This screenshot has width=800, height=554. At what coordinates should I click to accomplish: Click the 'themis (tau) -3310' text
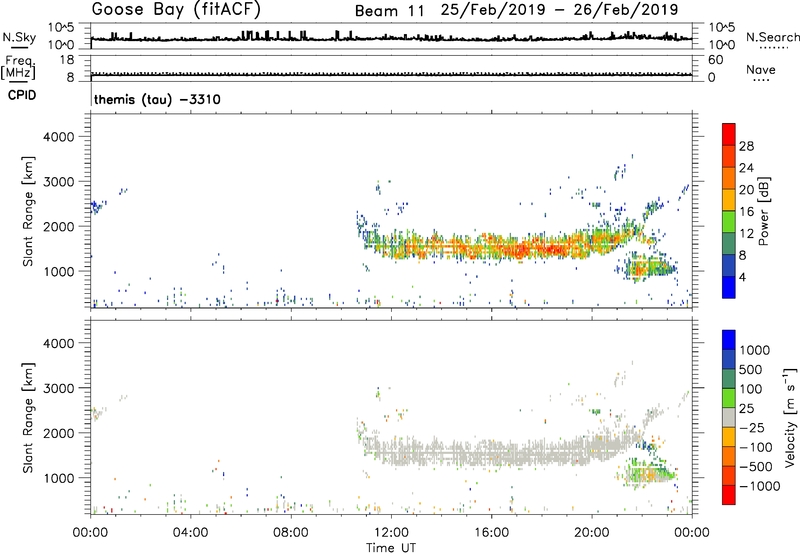coord(157,99)
